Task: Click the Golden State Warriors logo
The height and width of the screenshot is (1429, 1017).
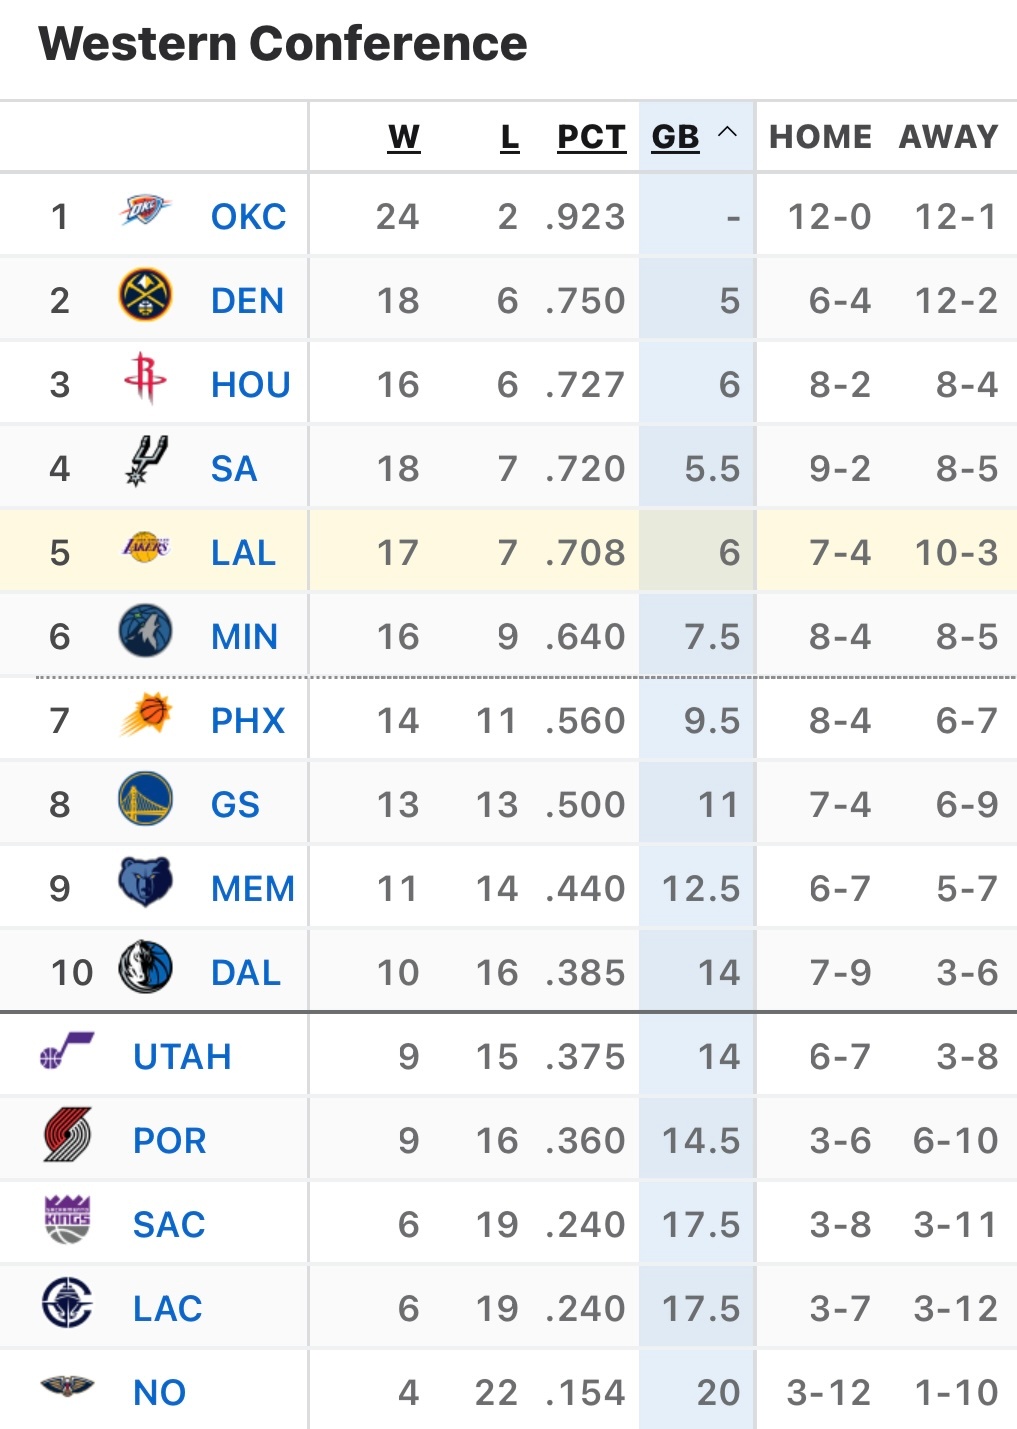Action: (145, 800)
